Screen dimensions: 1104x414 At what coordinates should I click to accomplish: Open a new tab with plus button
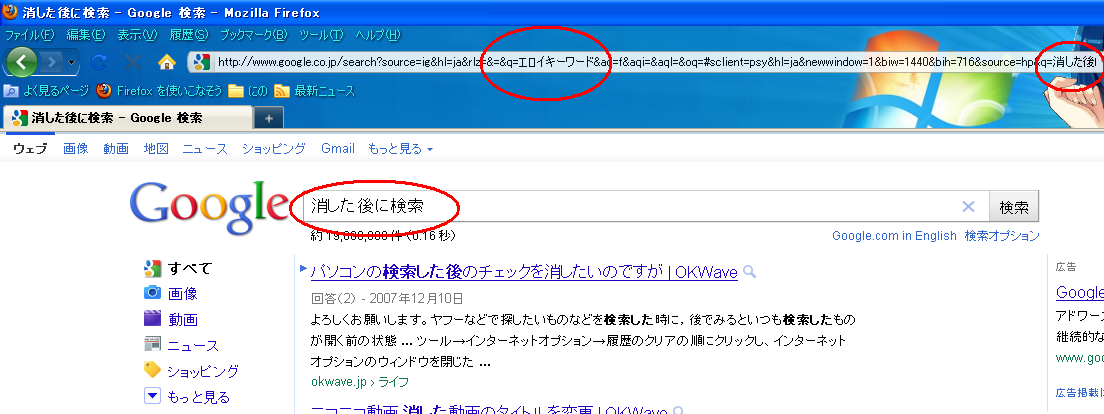point(268,118)
